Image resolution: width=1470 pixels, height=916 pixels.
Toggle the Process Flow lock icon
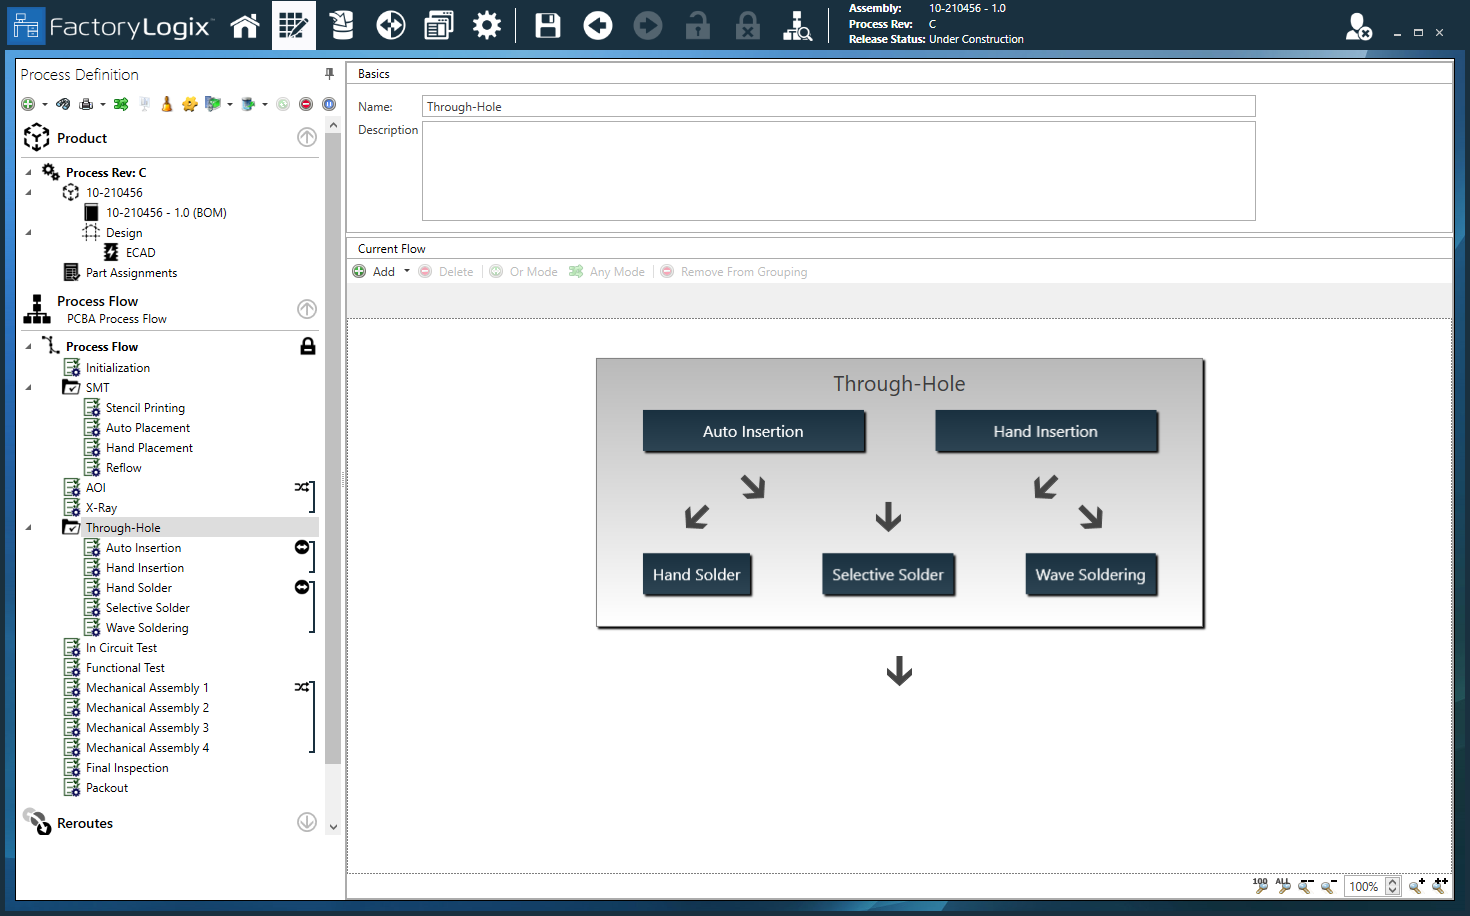[308, 346]
